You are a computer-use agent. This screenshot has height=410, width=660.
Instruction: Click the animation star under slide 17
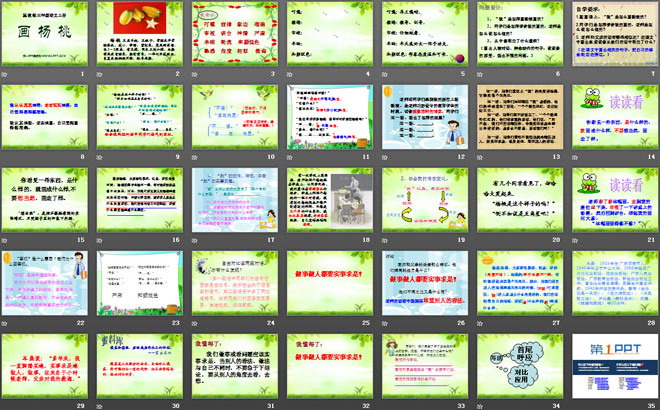(195, 240)
